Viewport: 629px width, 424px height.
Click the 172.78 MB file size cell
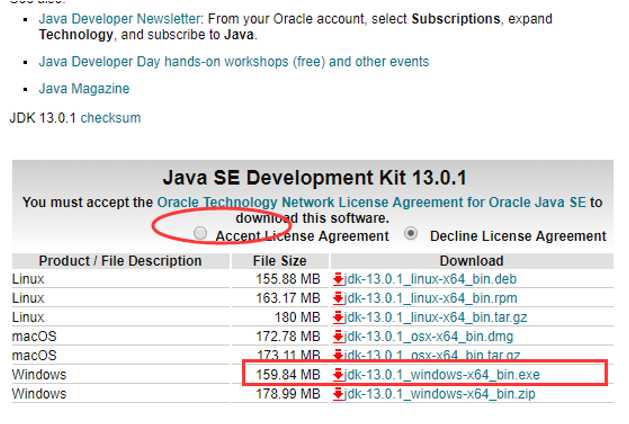288,336
